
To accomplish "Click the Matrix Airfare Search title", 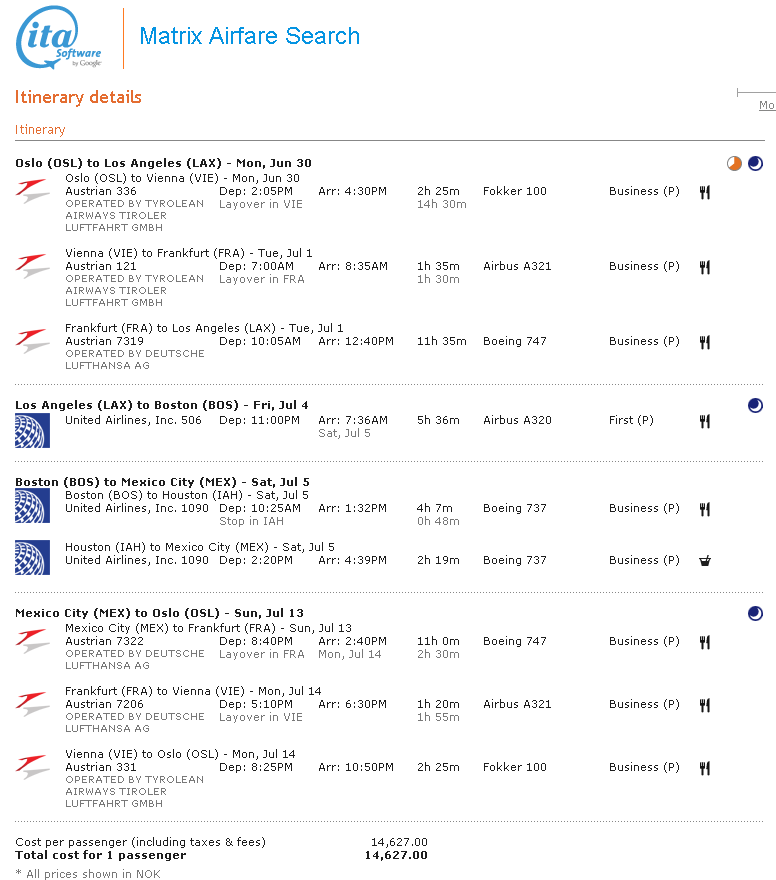I will pyautogui.click(x=249, y=37).
